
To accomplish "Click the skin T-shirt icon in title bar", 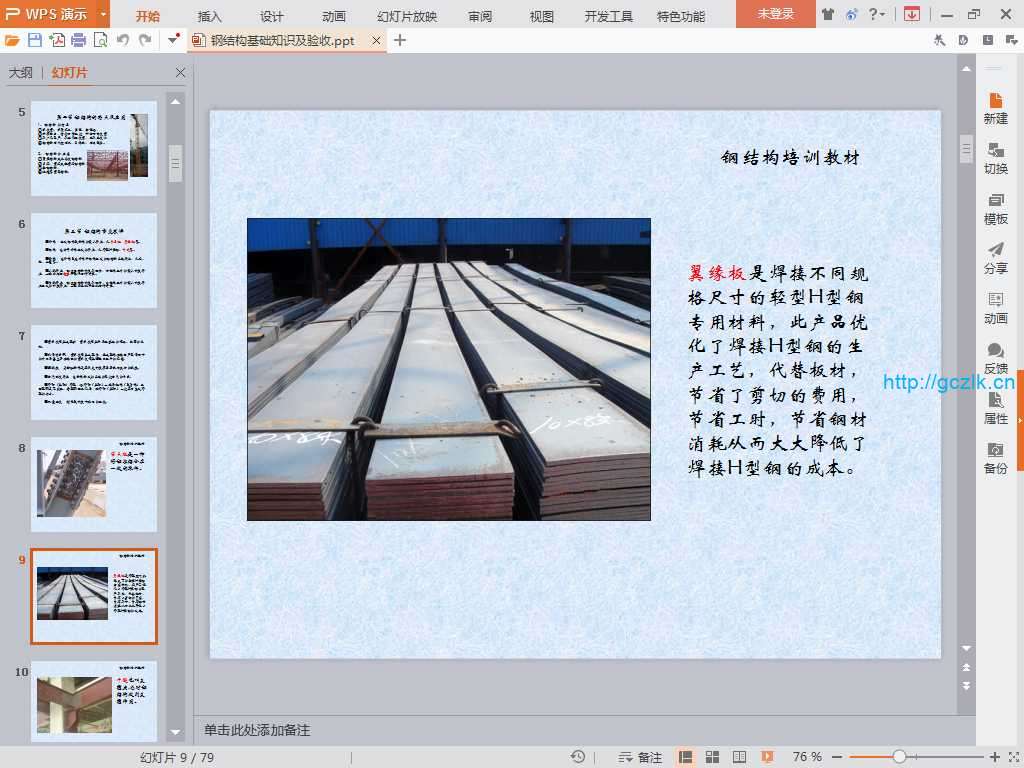I will [x=828, y=15].
